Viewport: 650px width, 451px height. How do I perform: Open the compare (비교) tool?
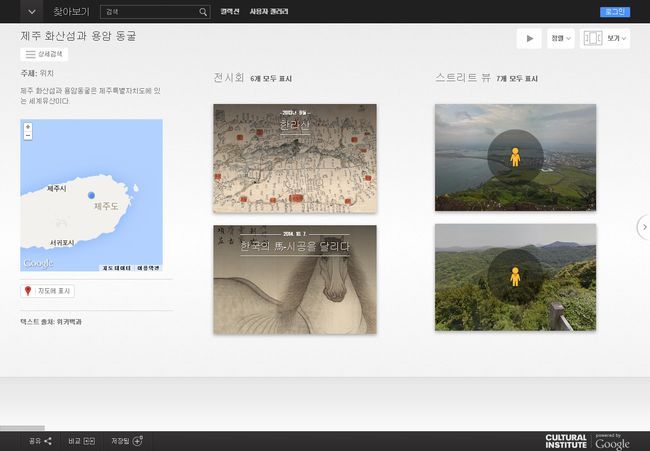point(81,440)
